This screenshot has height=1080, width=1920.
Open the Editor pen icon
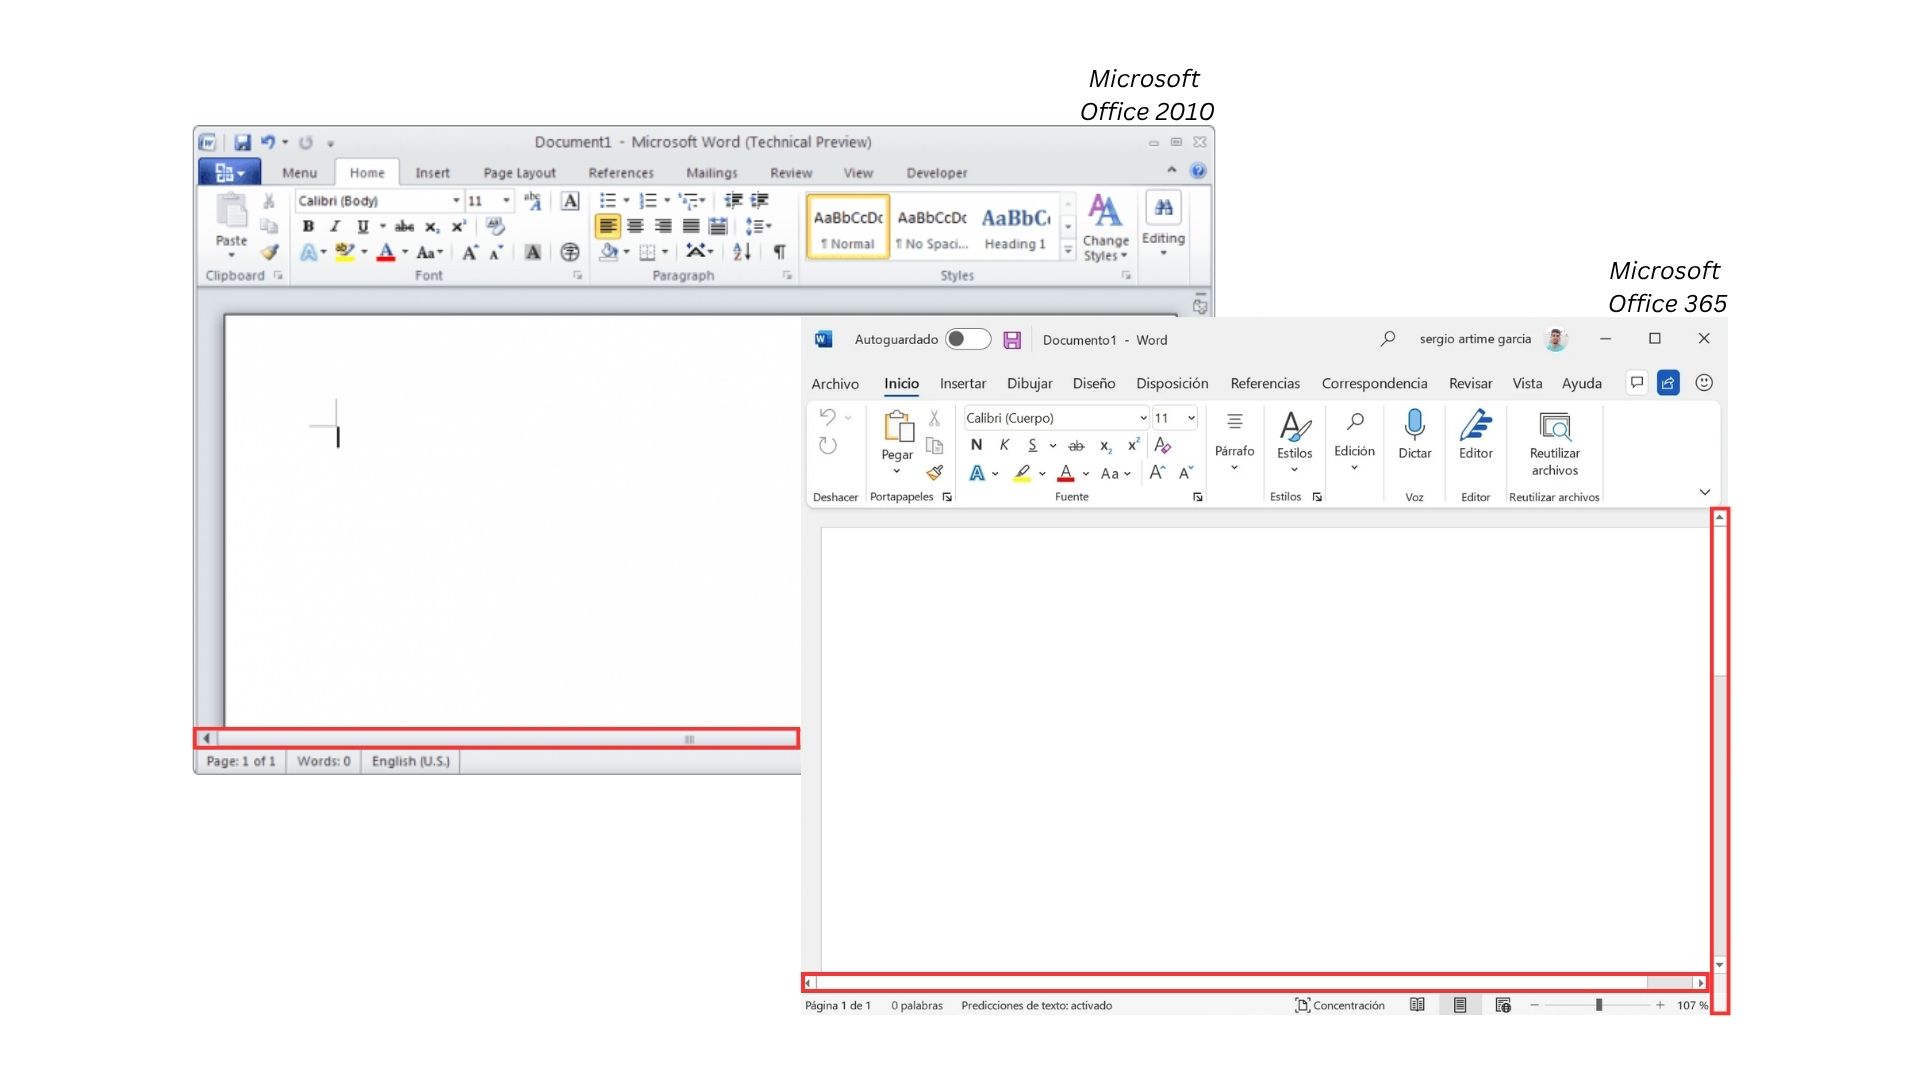[x=1475, y=426]
